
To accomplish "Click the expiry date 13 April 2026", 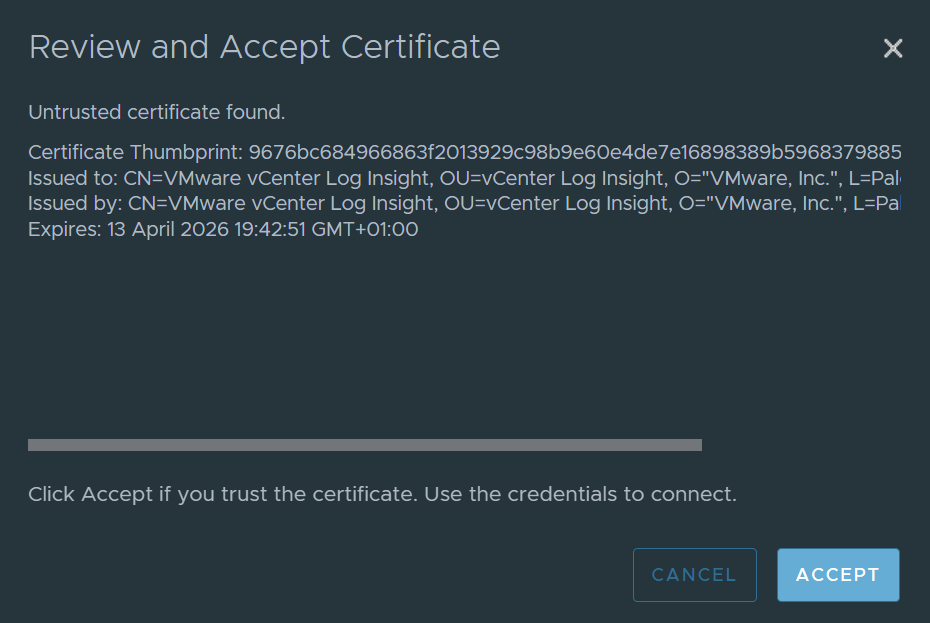I will [x=168, y=230].
